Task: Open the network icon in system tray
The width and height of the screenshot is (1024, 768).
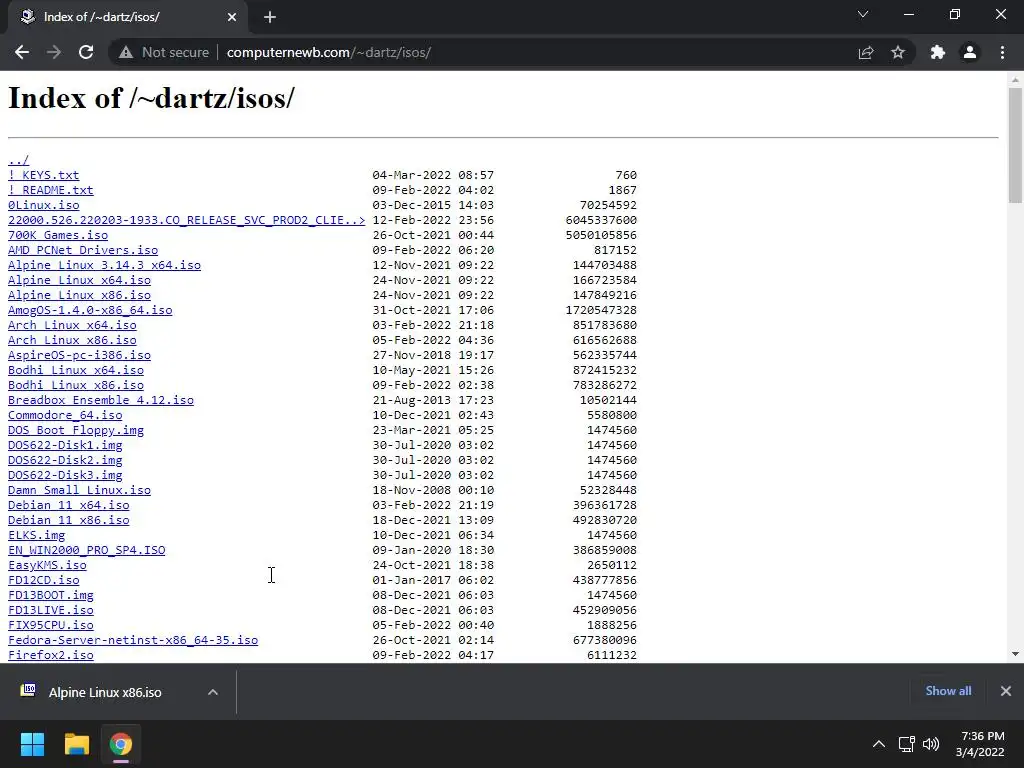Action: [906, 744]
